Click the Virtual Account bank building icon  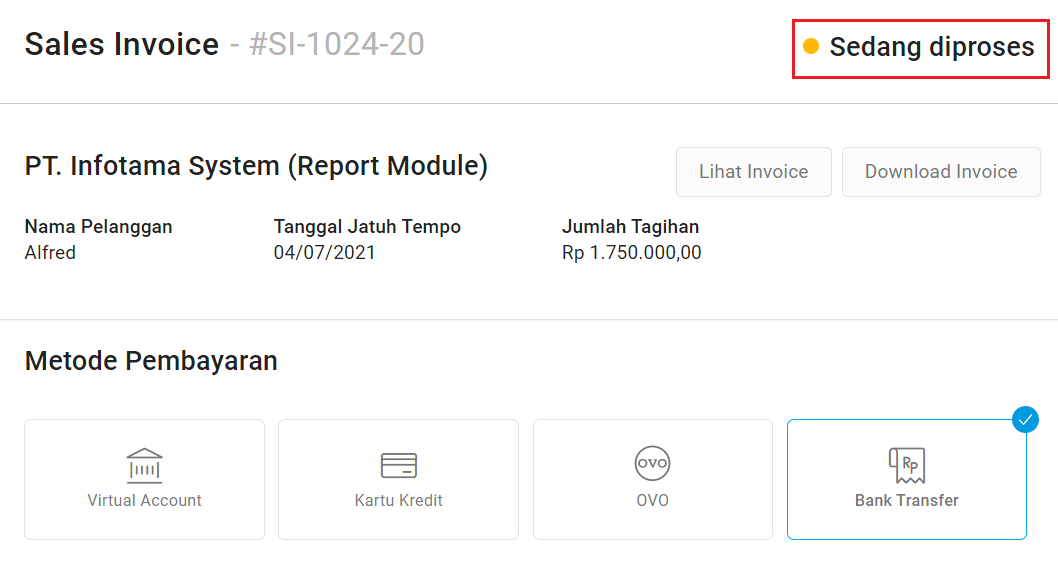point(144,465)
